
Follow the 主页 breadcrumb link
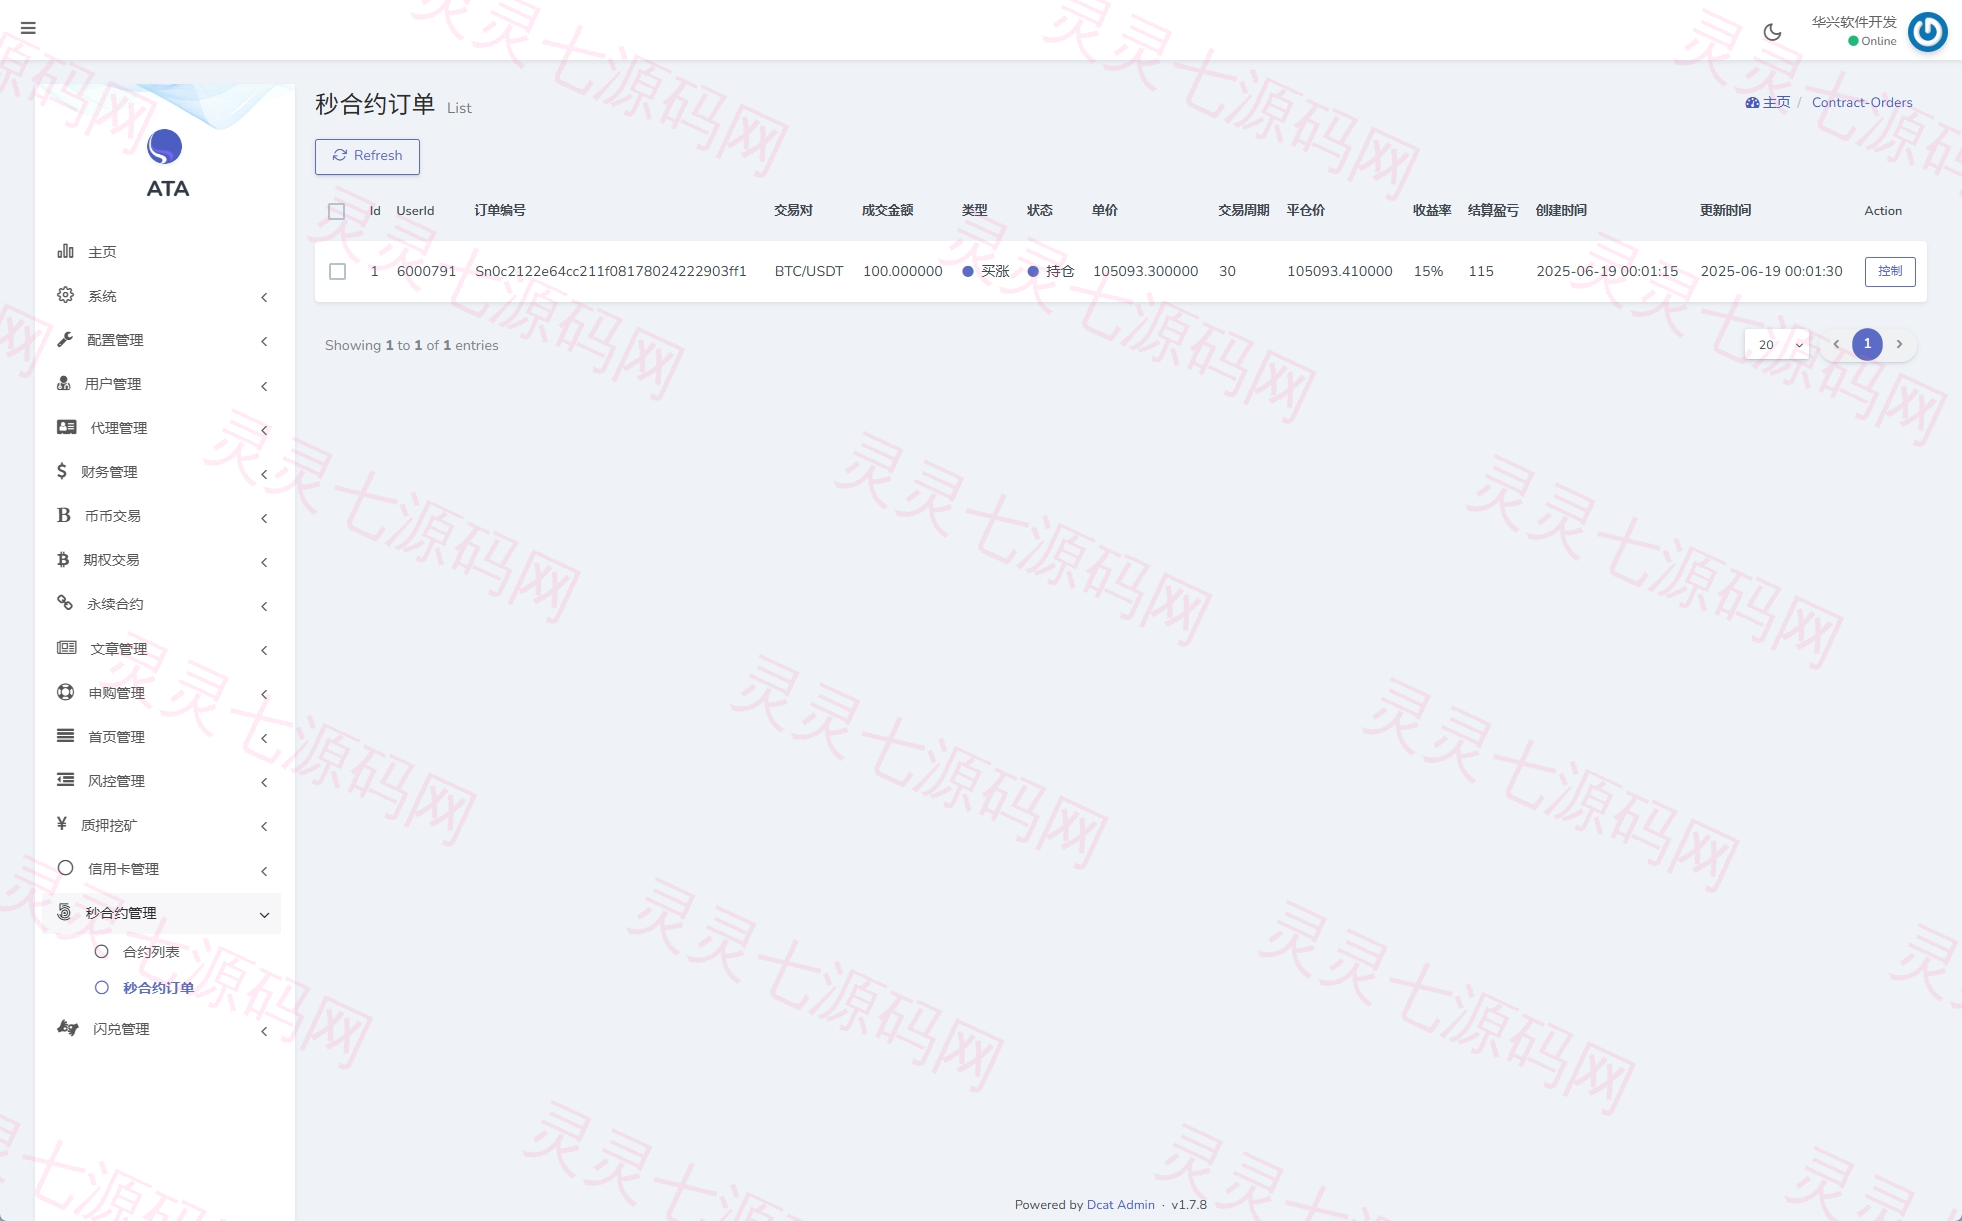tap(1768, 102)
